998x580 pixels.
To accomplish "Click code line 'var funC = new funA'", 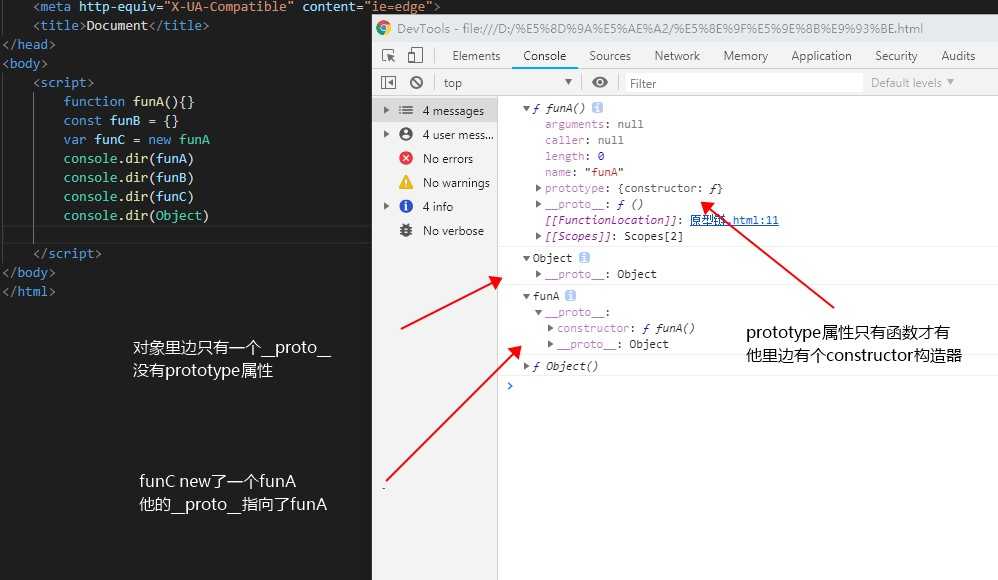I will (x=136, y=139).
